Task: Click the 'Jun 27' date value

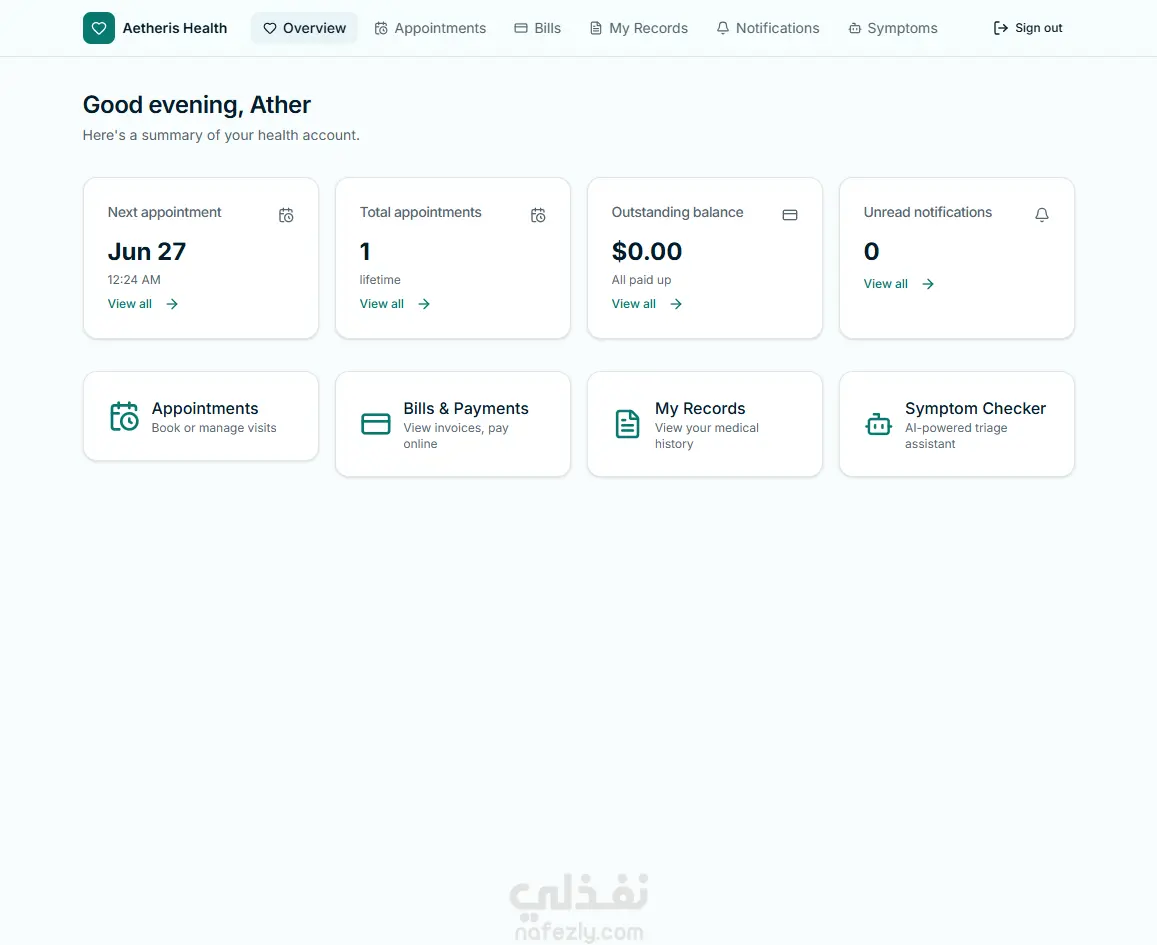Action: coord(147,252)
